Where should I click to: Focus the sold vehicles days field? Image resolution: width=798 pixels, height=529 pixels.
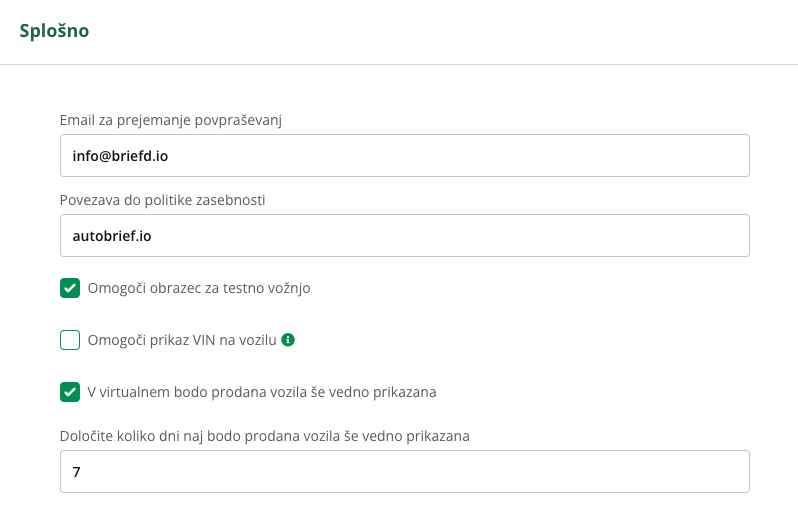click(405, 471)
